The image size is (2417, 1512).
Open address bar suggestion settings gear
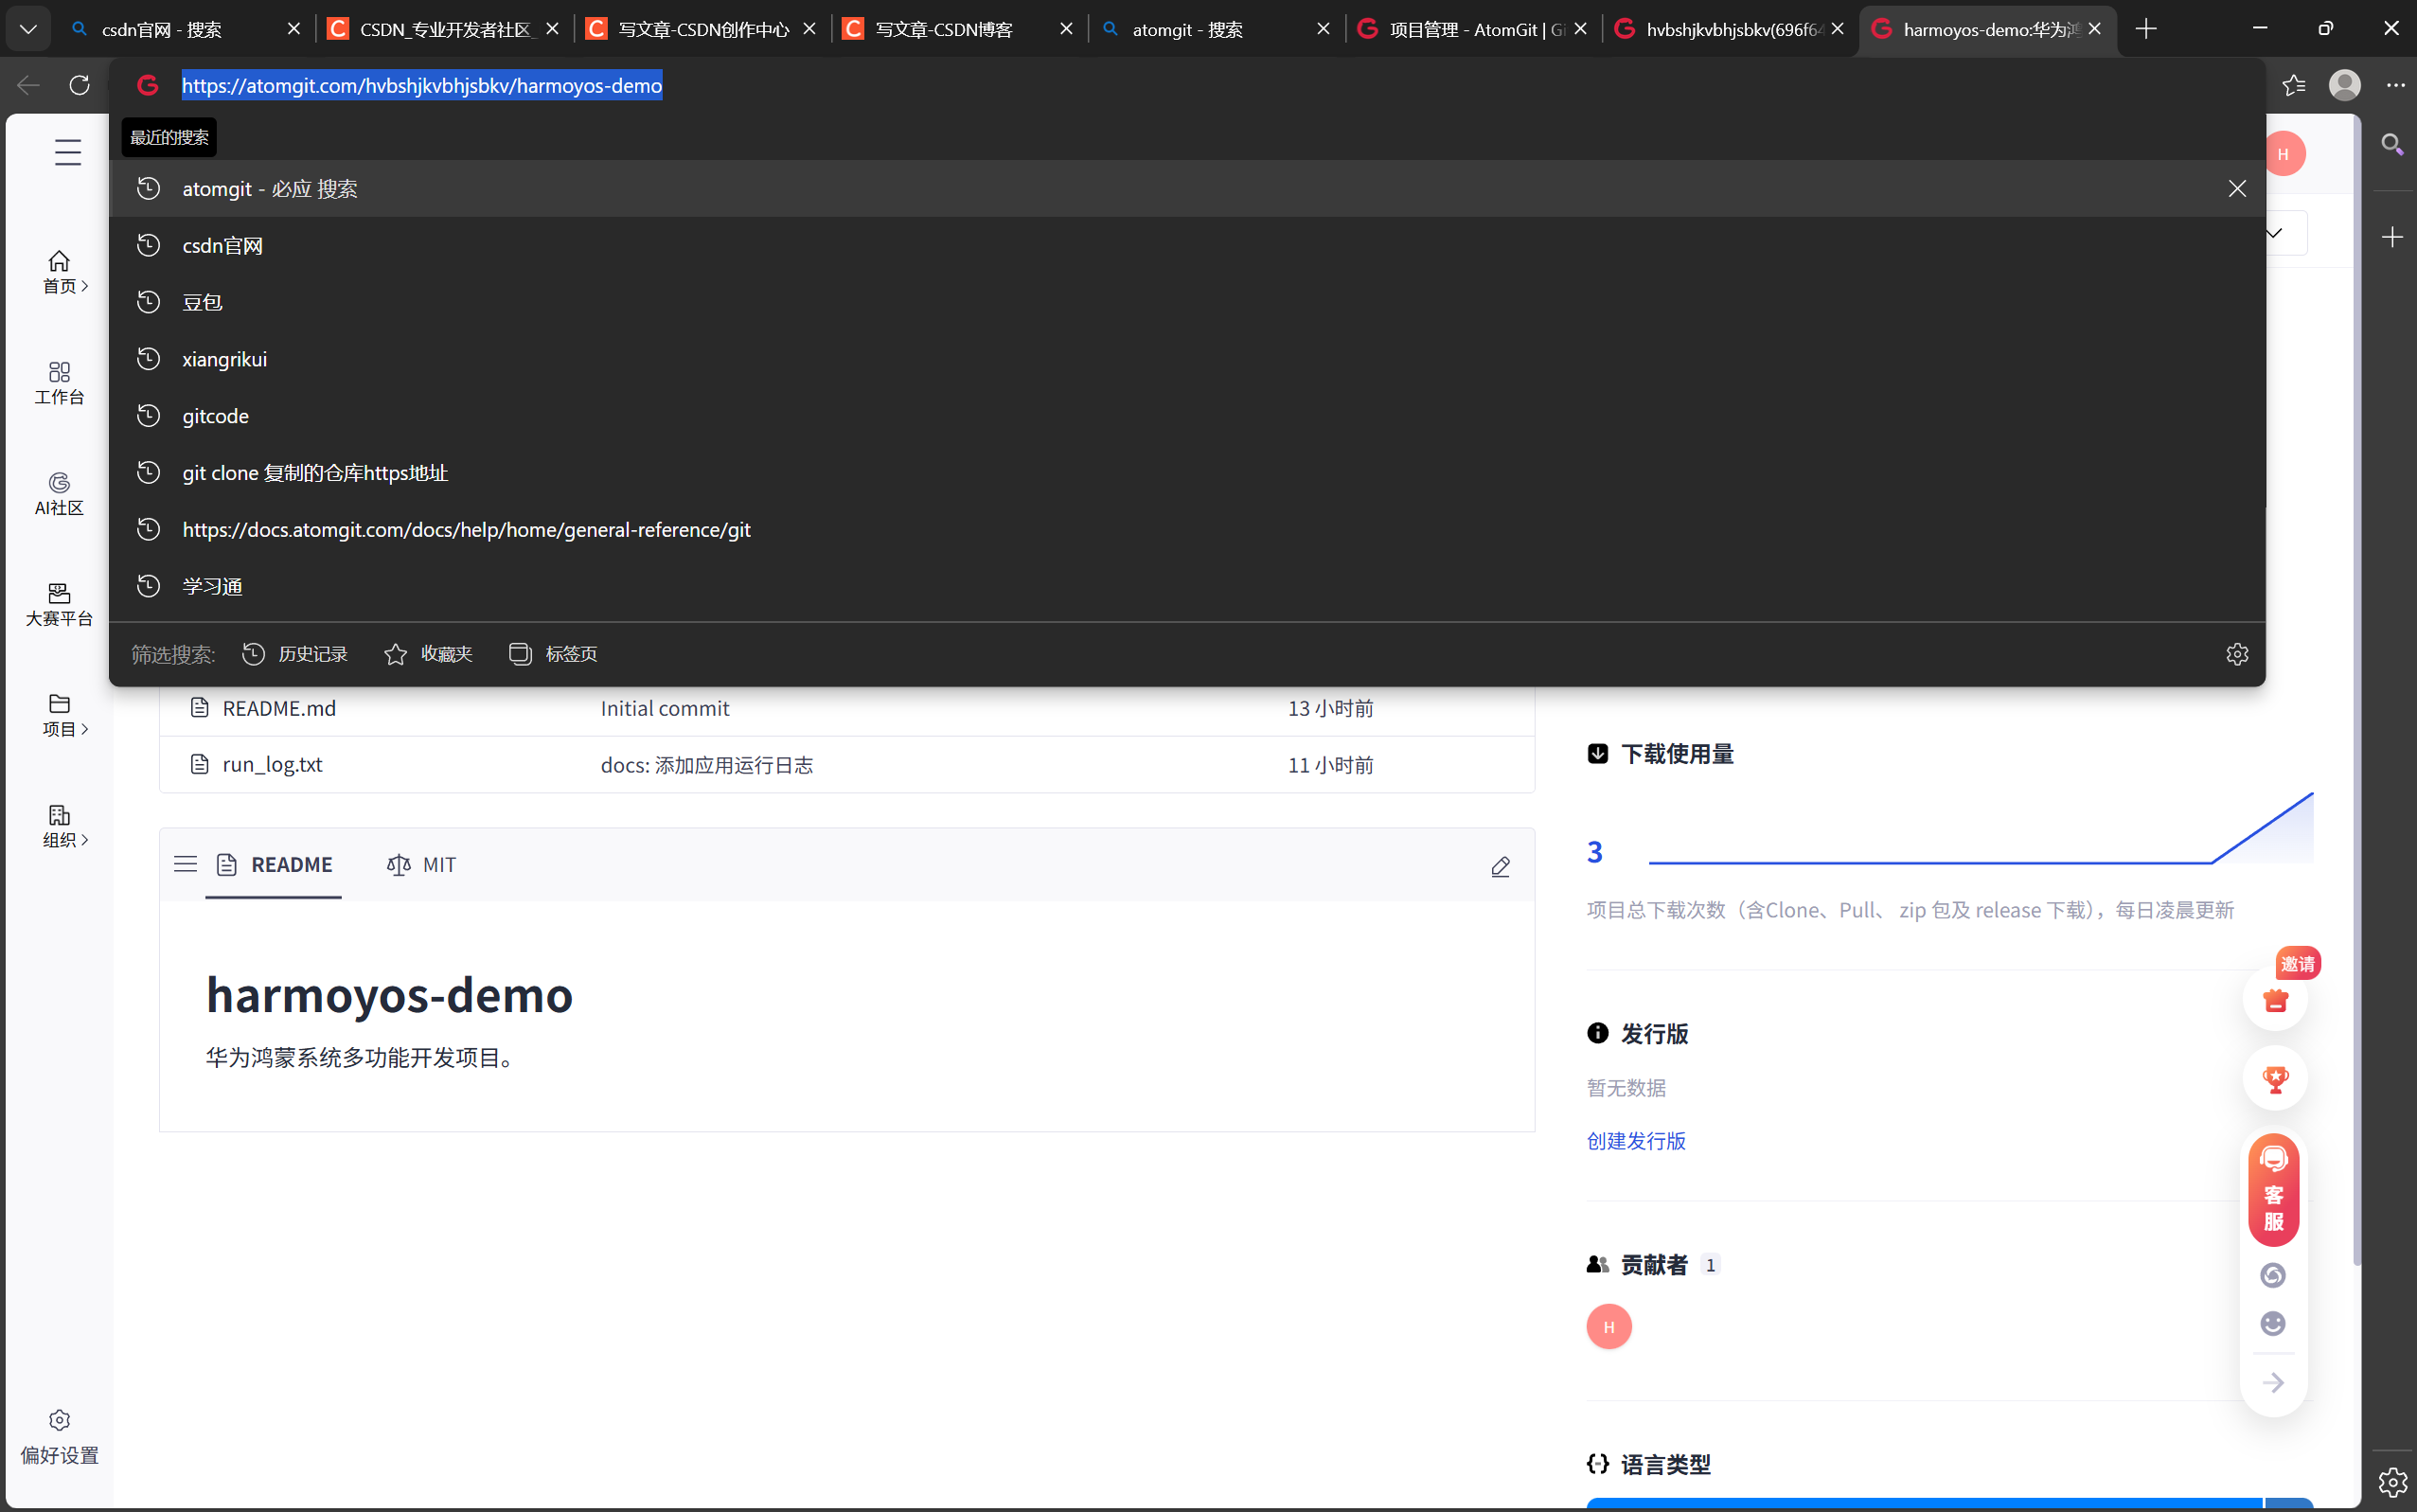(2237, 654)
